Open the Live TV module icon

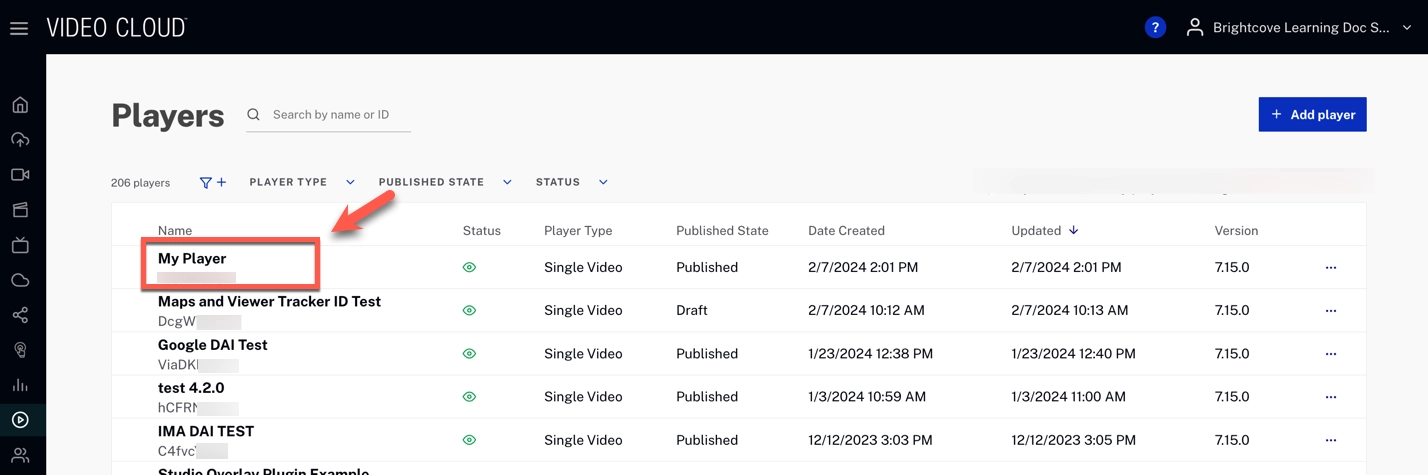20,245
